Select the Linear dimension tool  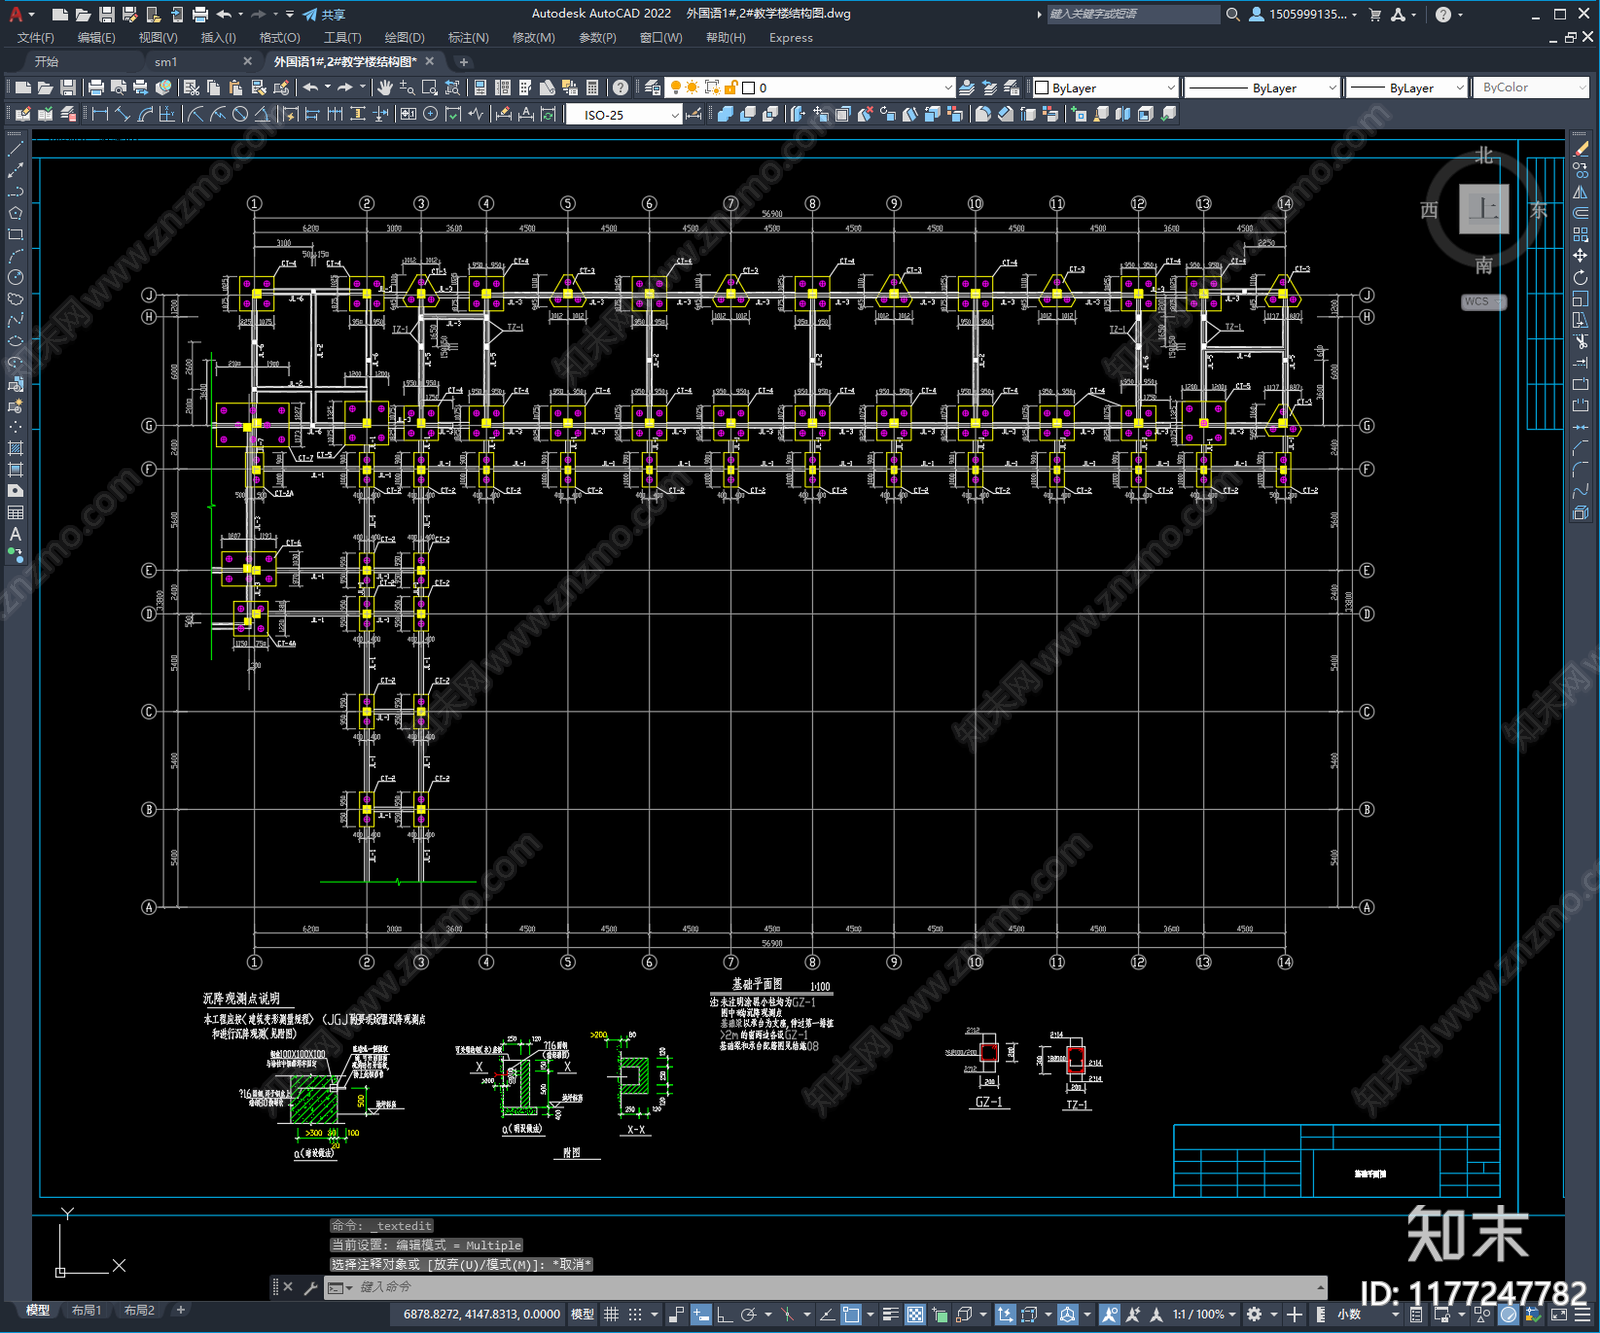pos(100,114)
